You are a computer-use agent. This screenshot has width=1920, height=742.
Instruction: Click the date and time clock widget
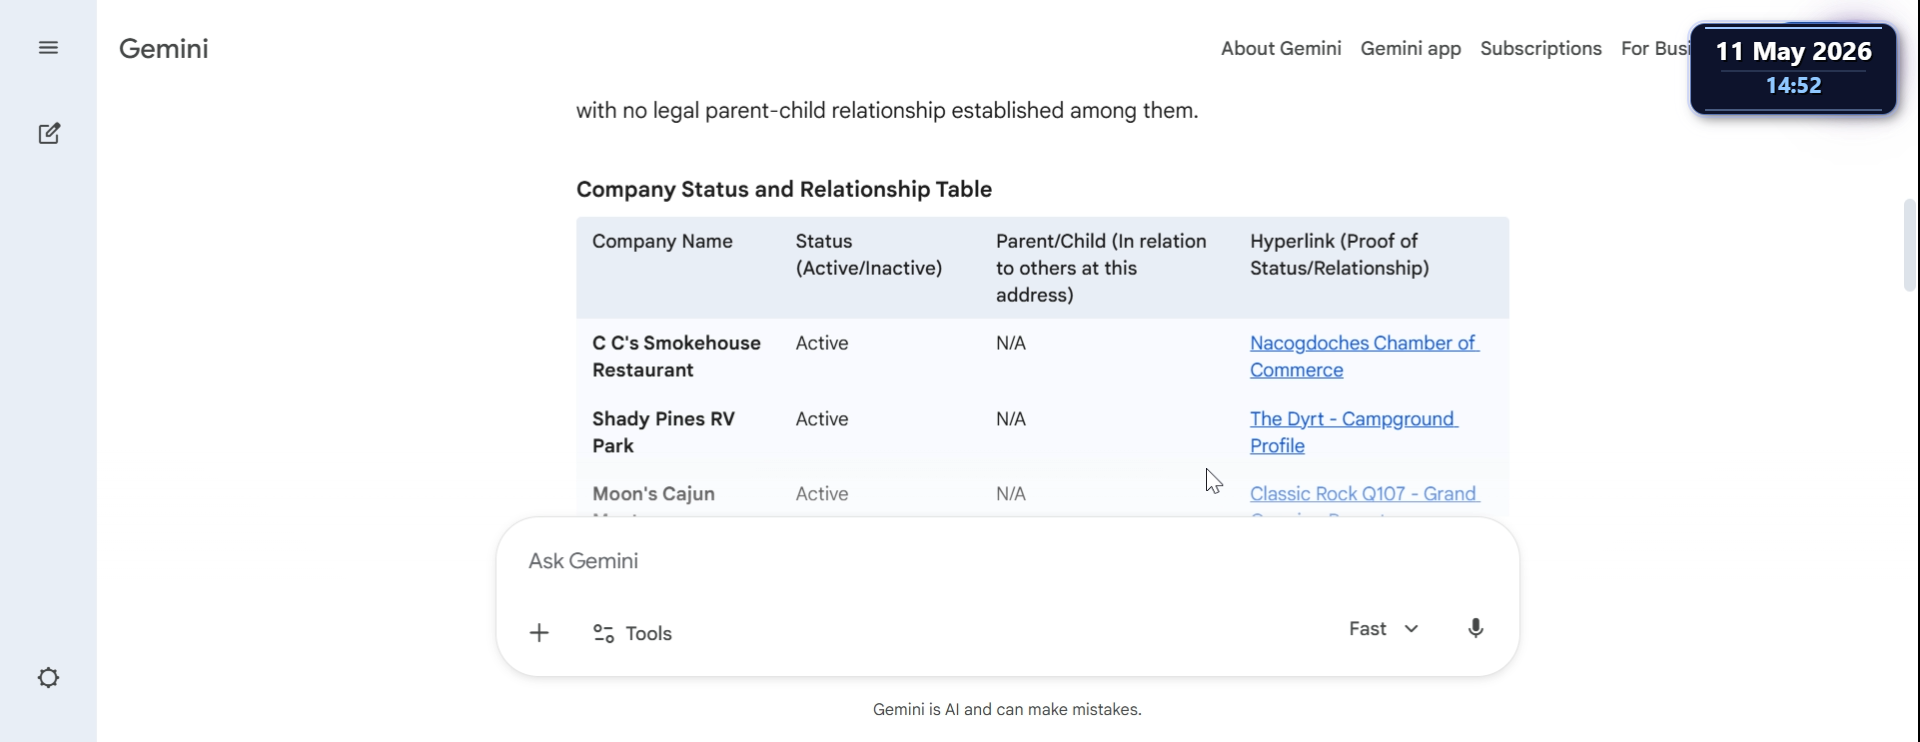pyautogui.click(x=1793, y=68)
